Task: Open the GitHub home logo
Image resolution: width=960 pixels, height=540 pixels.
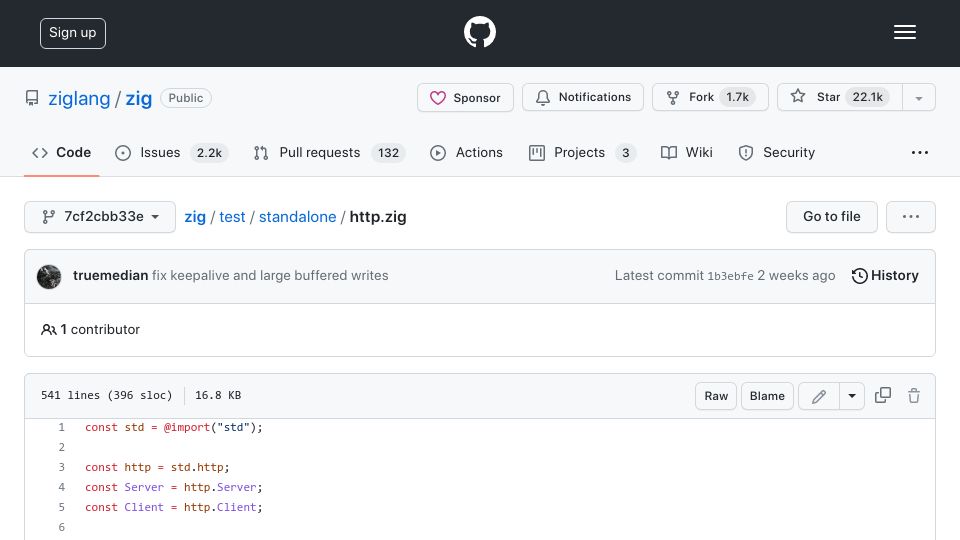Action: click(x=479, y=32)
